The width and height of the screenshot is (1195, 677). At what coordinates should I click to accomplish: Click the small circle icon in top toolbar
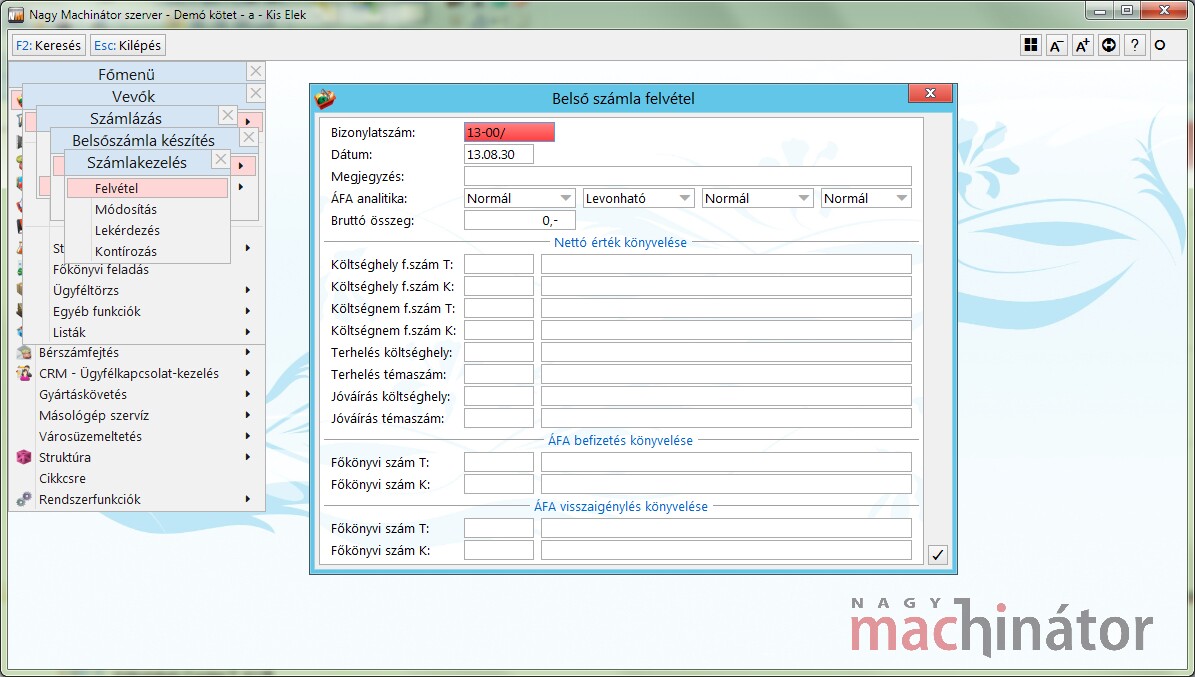point(1160,45)
